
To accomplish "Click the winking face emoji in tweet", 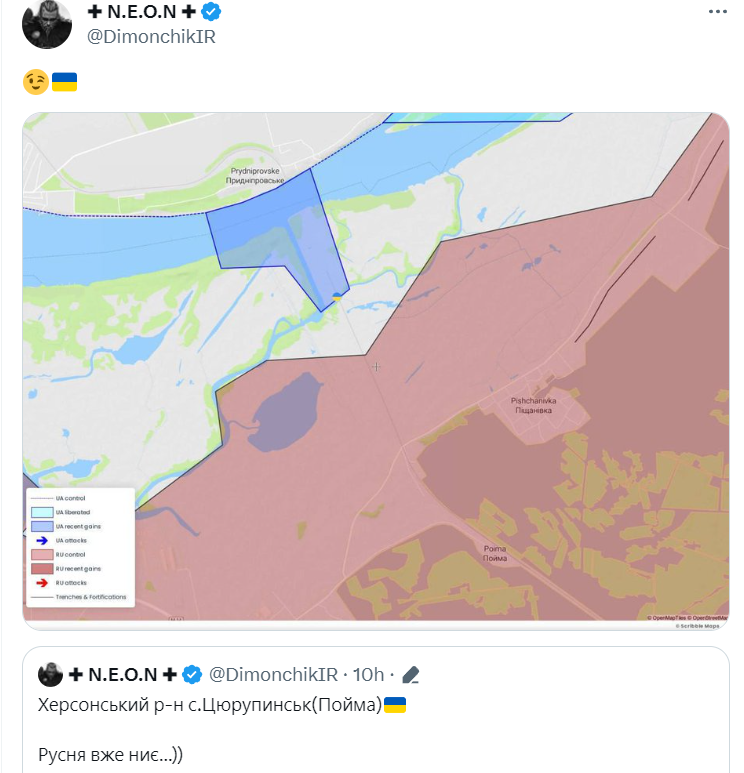I will [35, 82].
